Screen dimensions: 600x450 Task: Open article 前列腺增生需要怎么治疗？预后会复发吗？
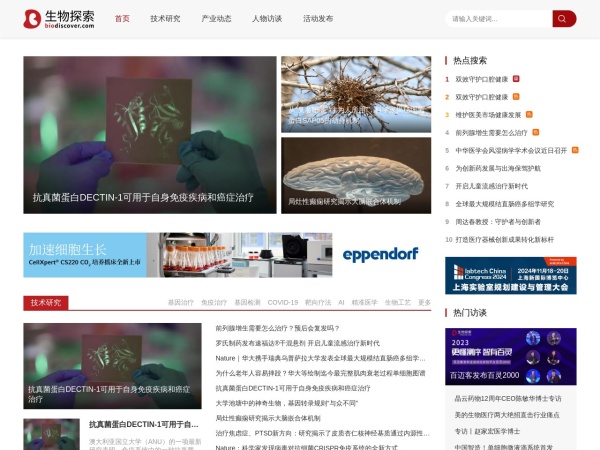pyautogui.click(x=277, y=328)
